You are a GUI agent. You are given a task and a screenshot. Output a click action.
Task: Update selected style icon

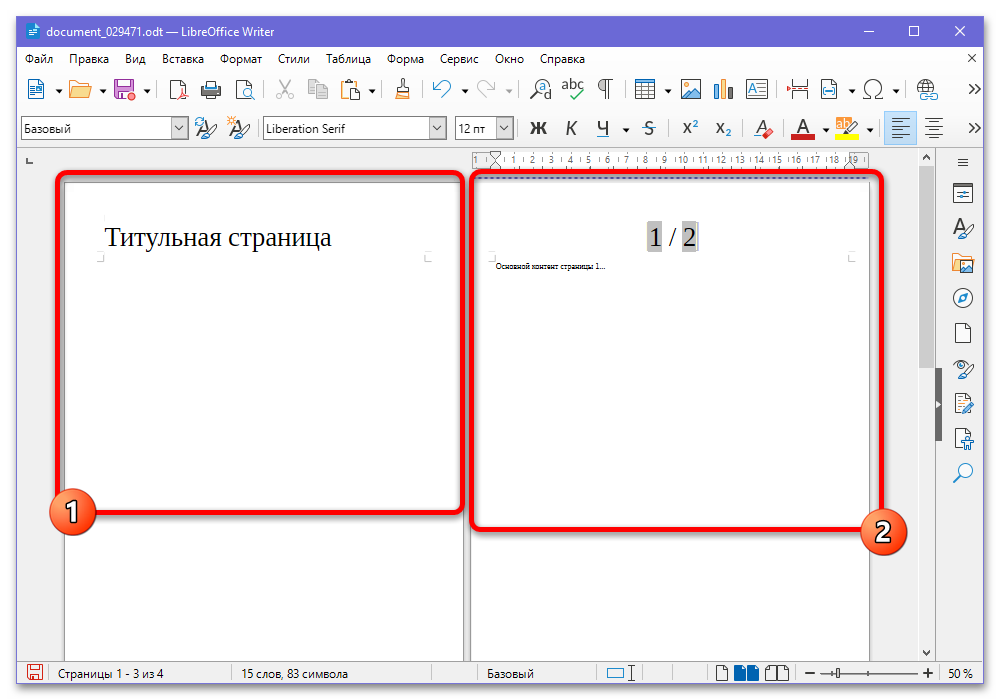(x=205, y=128)
